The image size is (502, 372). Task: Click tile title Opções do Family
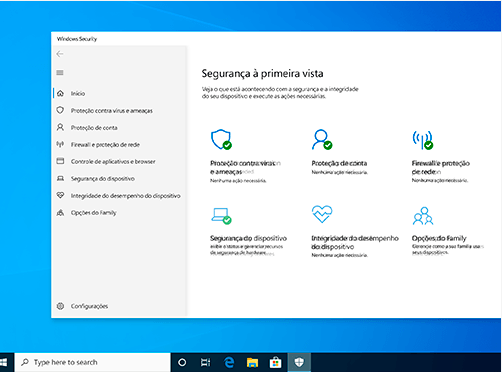coord(439,238)
